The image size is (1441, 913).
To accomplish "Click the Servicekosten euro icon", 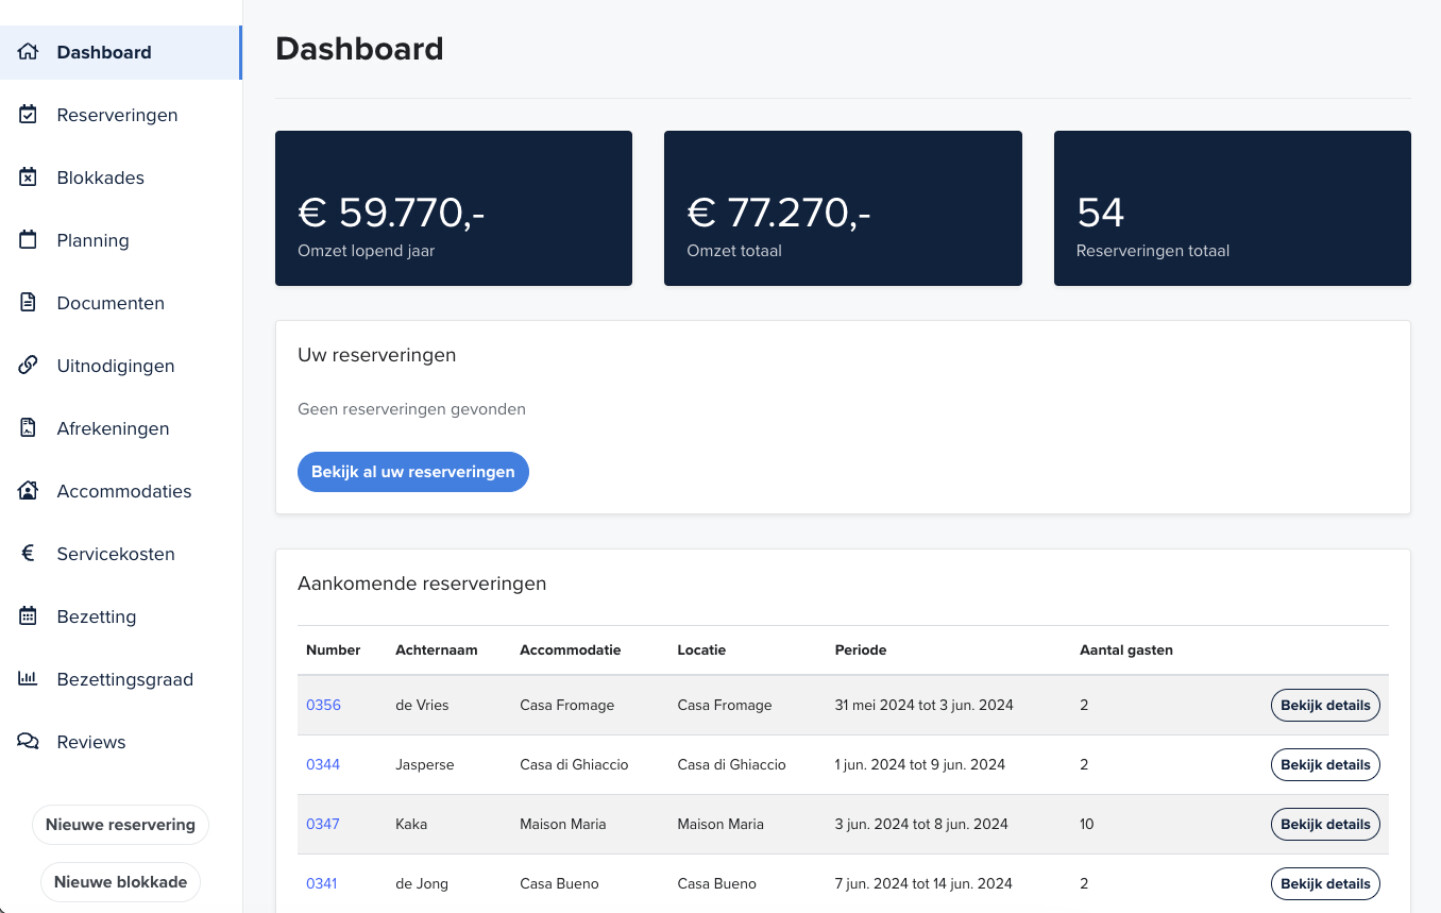I will coord(28,553).
